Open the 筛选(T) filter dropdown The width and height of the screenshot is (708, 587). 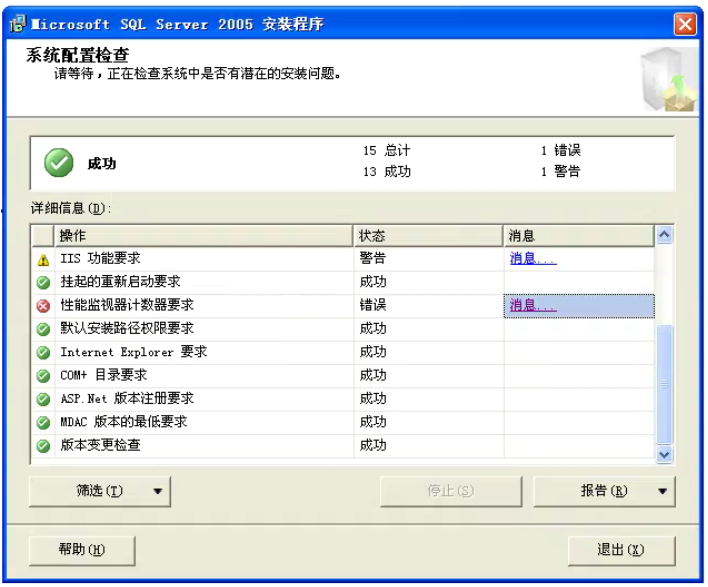(x=100, y=491)
